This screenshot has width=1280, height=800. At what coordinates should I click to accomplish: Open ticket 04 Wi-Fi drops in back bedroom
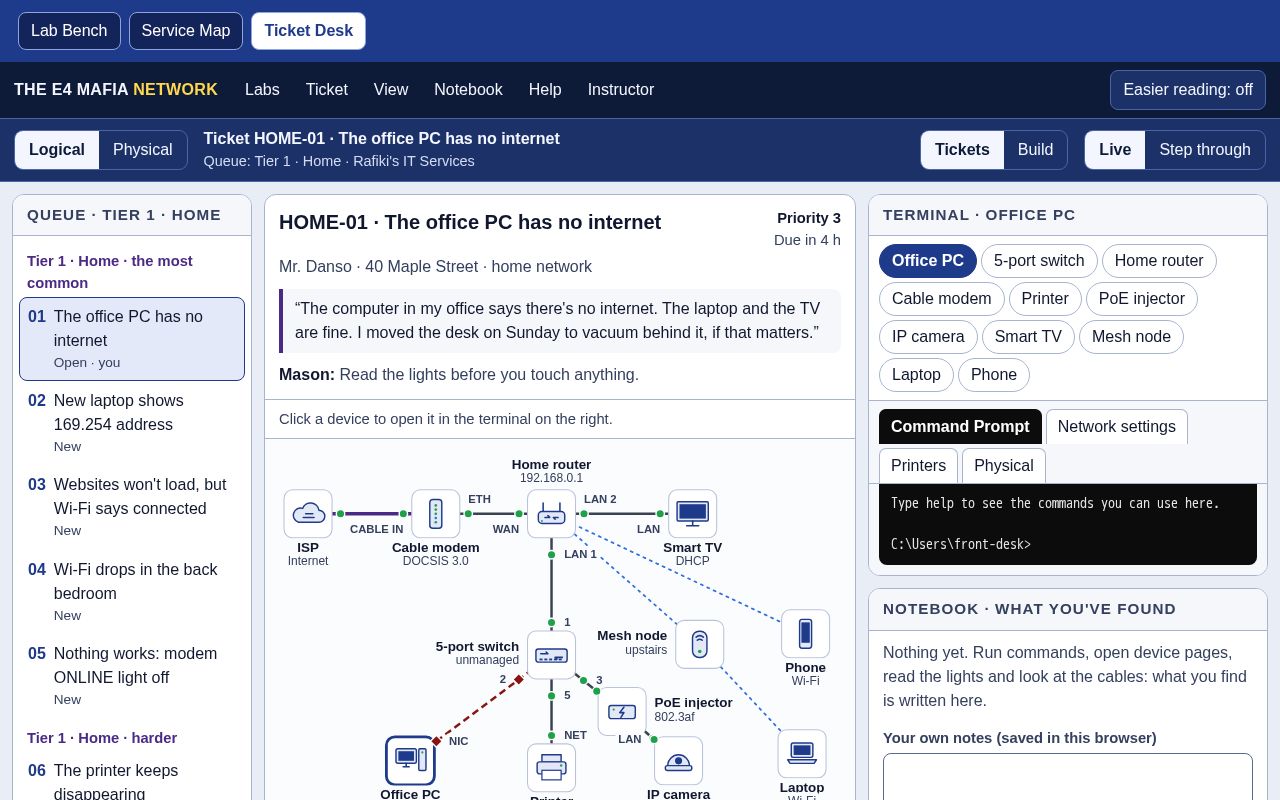pos(132,592)
